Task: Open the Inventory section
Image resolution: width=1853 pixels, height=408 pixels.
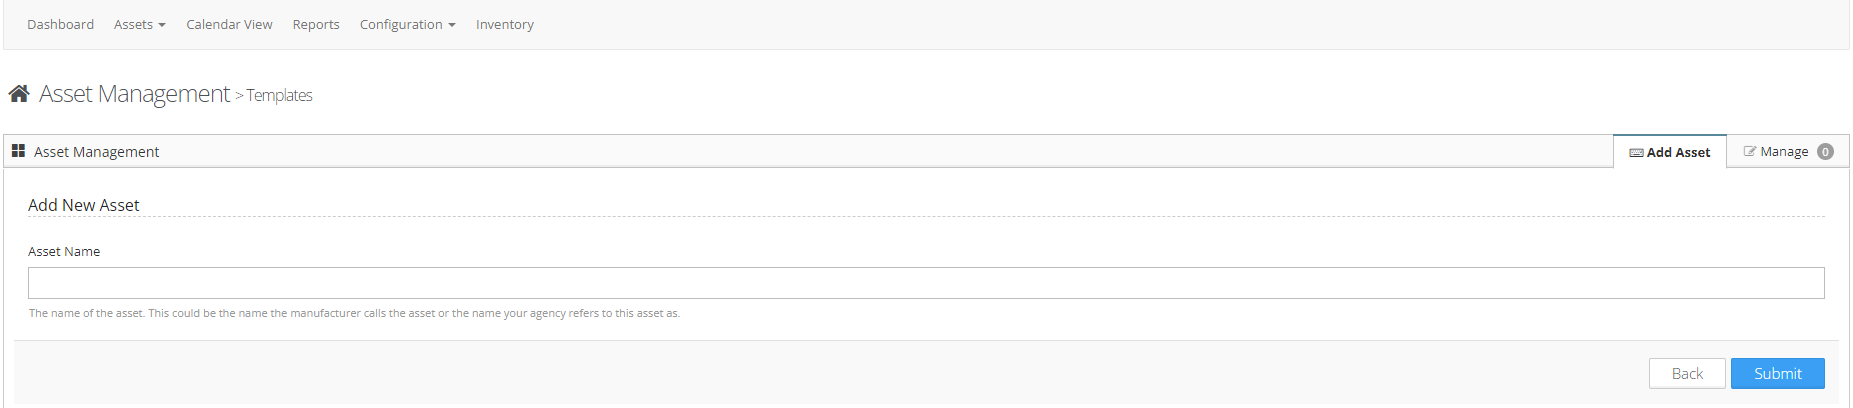Action: tap(504, 24)
